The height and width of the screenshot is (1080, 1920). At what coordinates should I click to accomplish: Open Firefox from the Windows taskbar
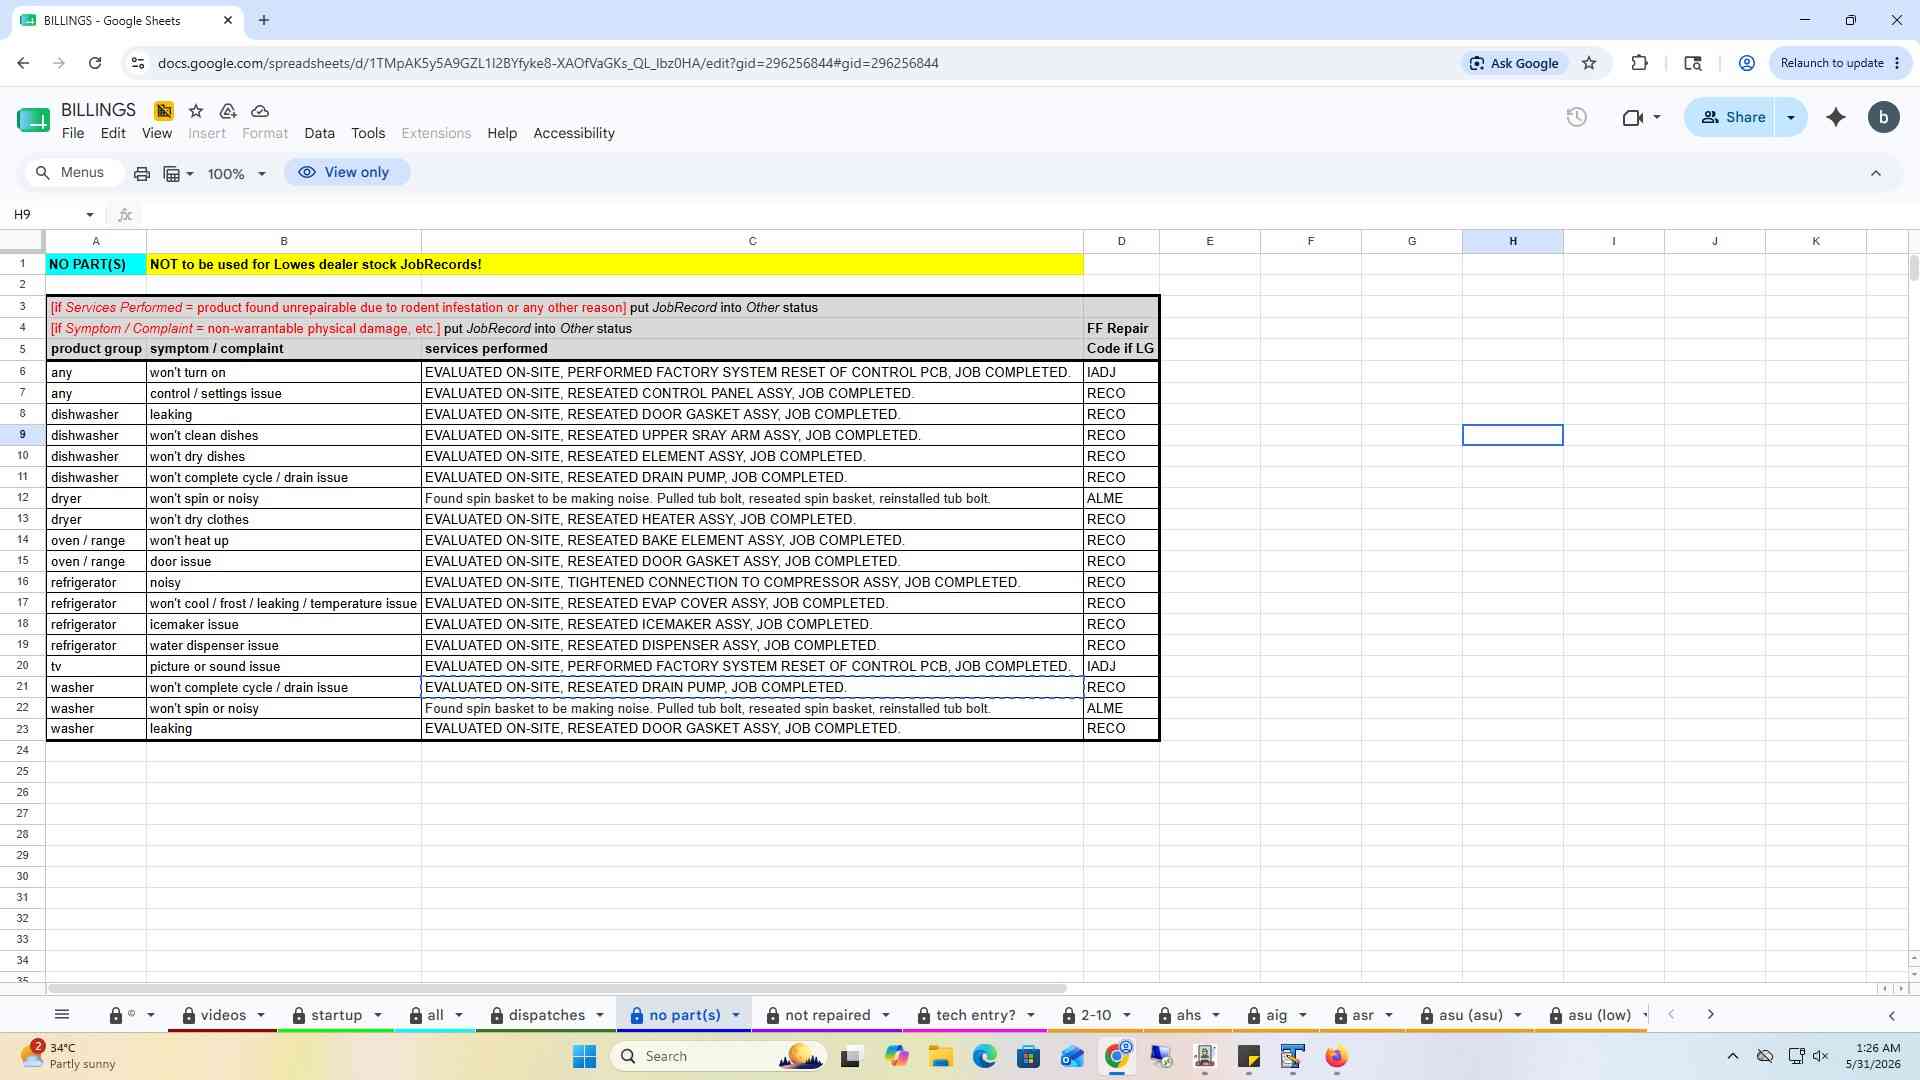click(x=1336, y=1057)
